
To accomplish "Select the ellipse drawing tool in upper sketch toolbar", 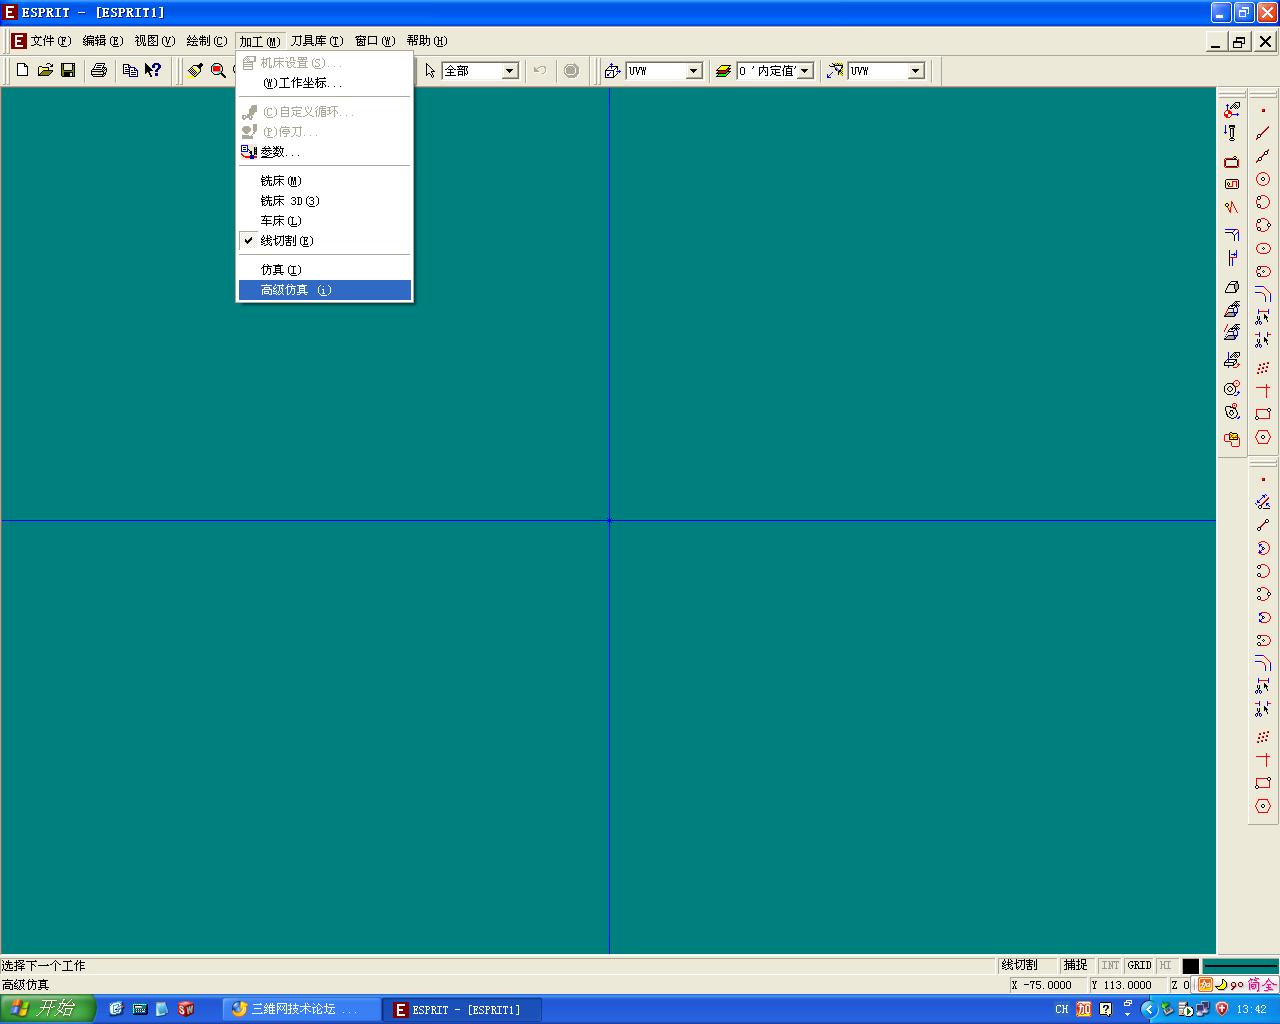I will [1263, 248].
